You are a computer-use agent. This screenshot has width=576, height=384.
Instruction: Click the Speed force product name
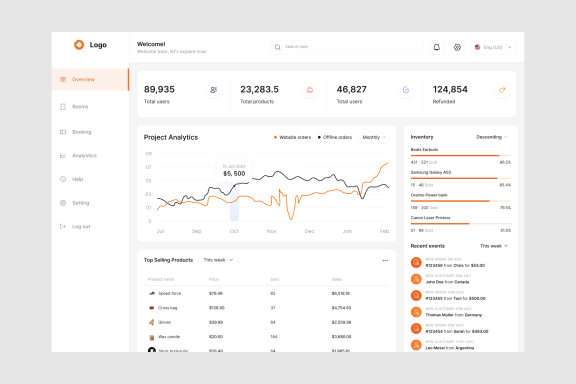pyautogui.click(x=169, y=293)
